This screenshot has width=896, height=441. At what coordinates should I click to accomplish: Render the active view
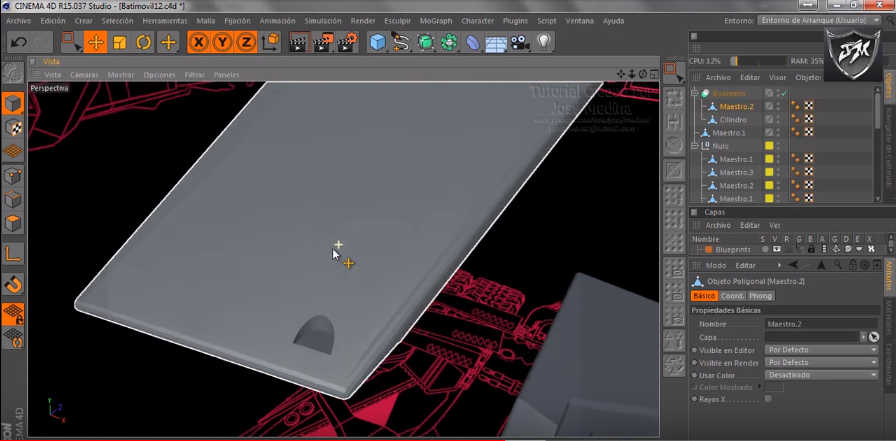point(299,42)
